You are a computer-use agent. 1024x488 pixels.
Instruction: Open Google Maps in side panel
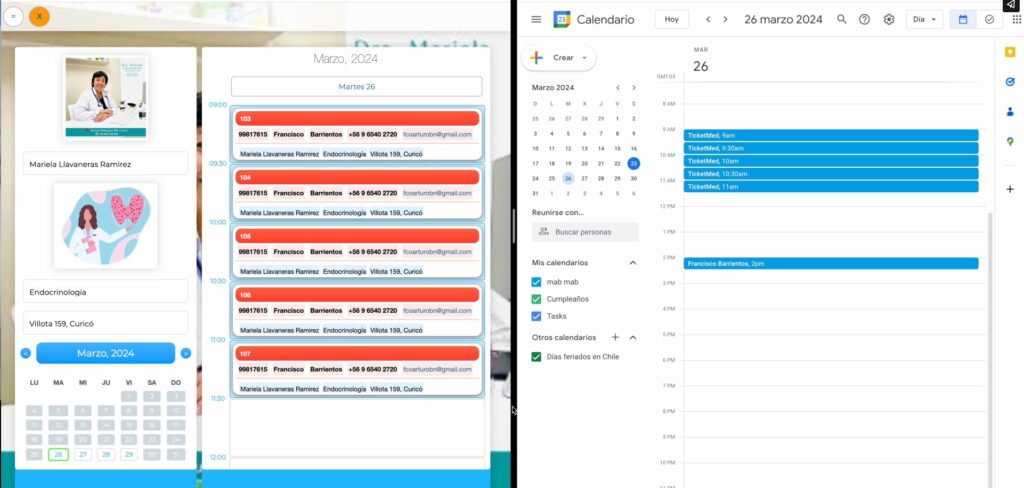point(1009,142)
